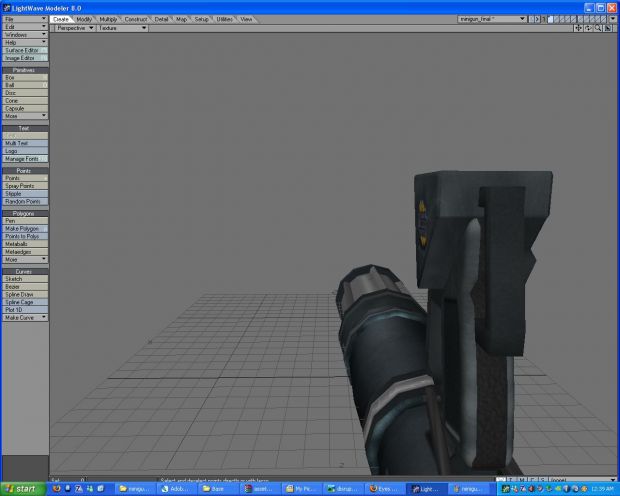Switch to the Construct tab
620x496 pixels.
click(136, 19)
